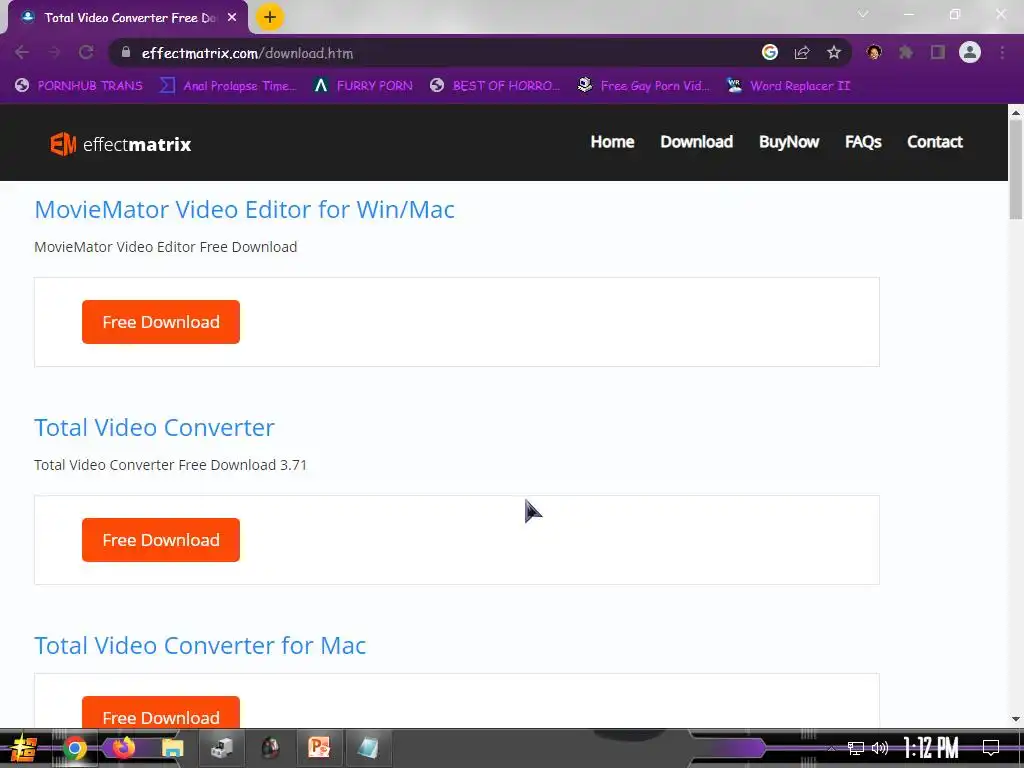1024x768 pixels.
Task: Open the Extensions puzzle icon
Action: (x=906, y=52)
